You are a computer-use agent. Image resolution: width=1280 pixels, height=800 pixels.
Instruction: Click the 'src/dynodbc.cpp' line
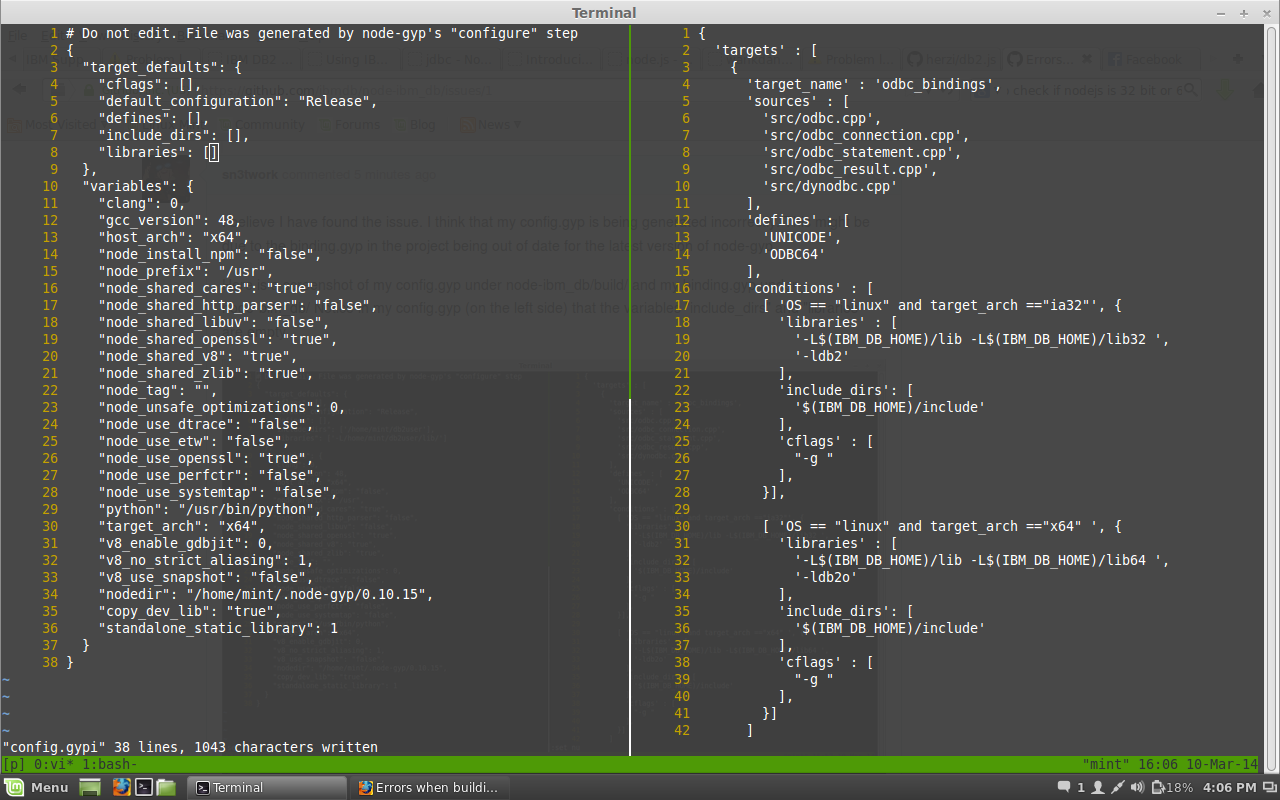(830, 186)
